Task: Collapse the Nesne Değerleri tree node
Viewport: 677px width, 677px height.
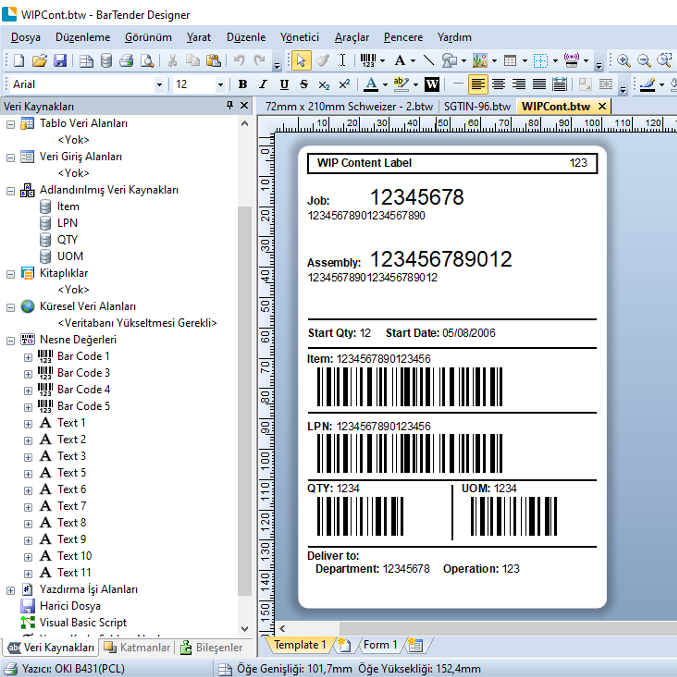Action: click(11, 340)
